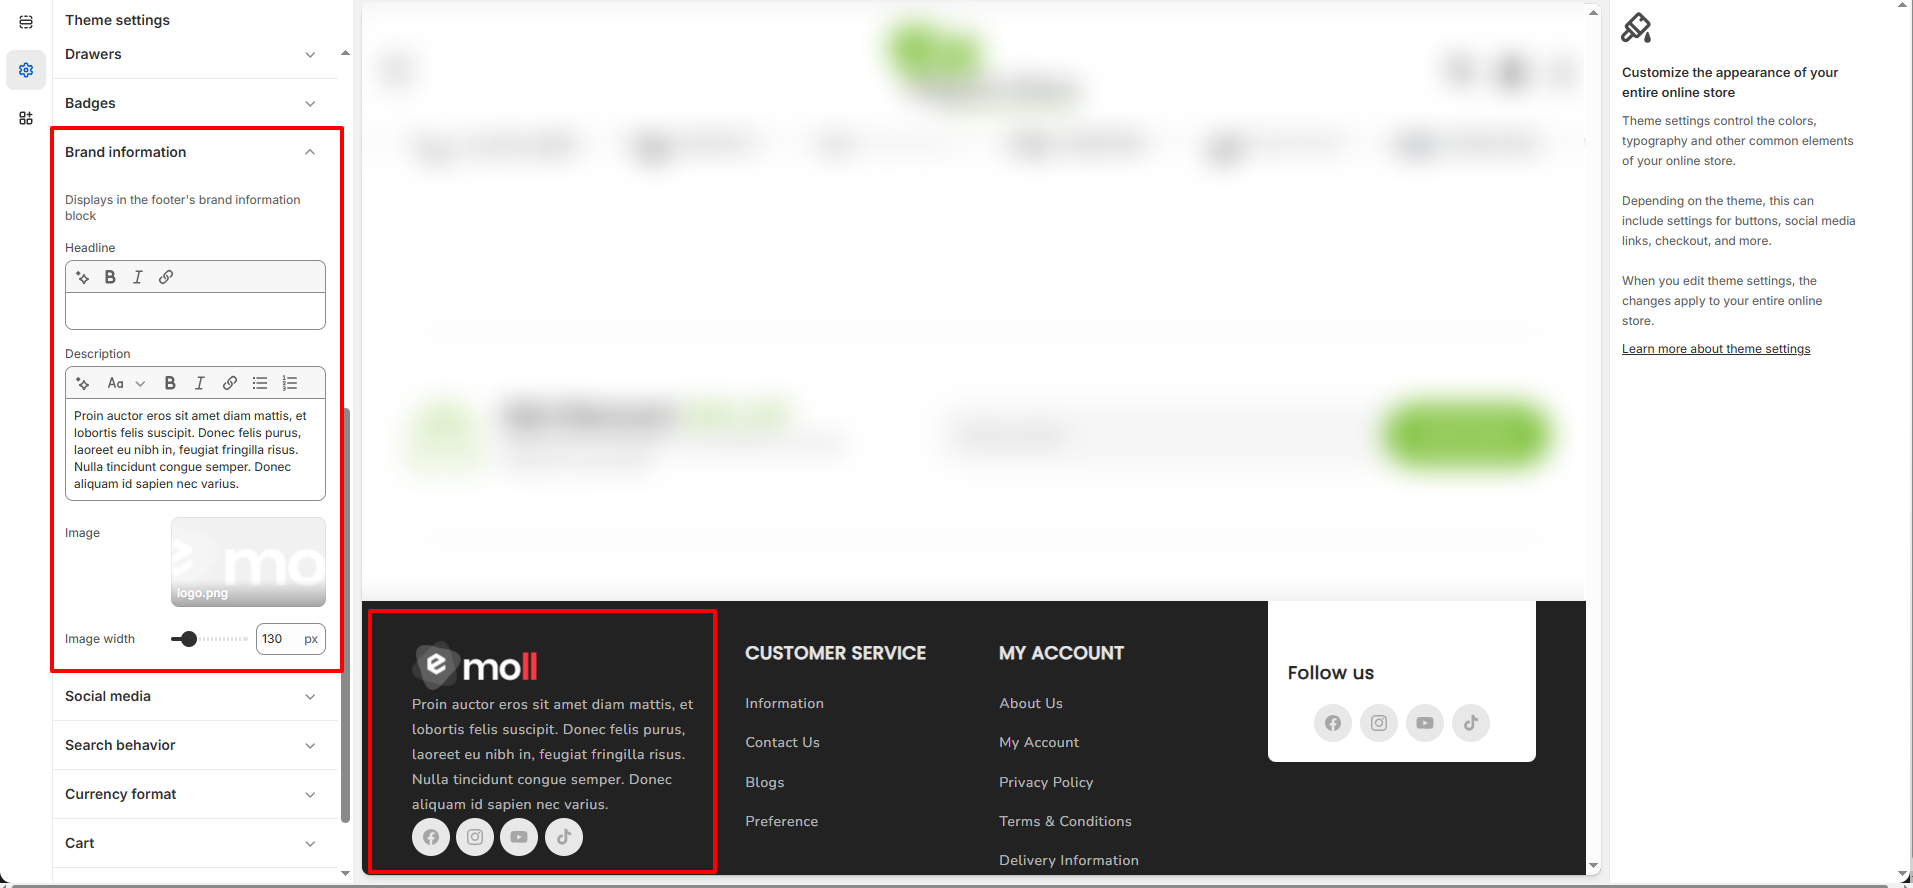Insert a link in the Headline editor
This screenshot has width=1913, height=888.
tap(166, 277)
